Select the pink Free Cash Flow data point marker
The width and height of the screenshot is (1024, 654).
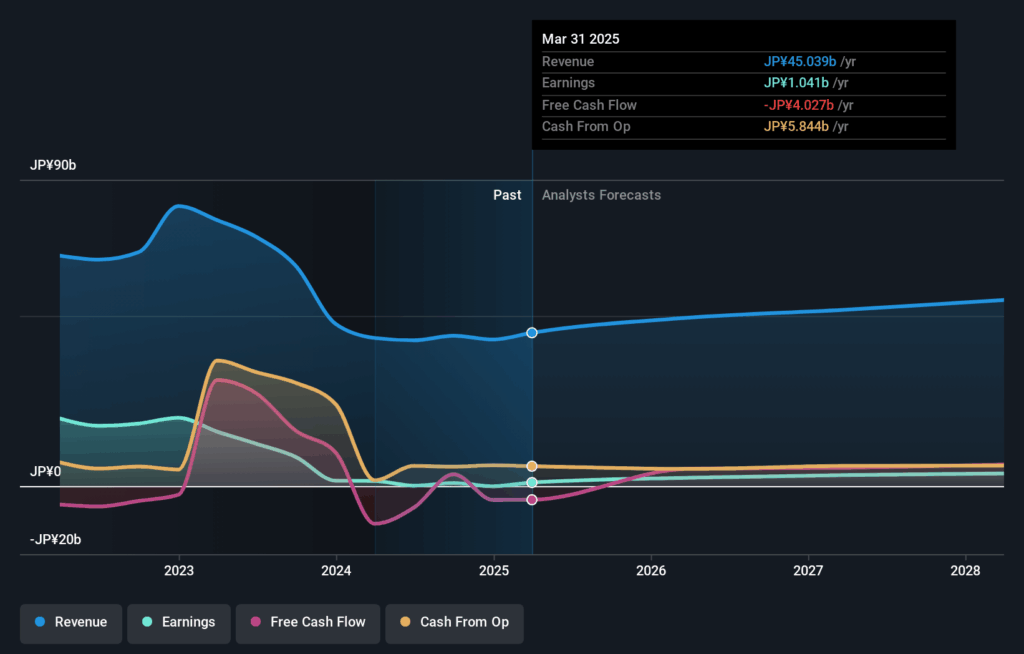click(x=532, y=499)
